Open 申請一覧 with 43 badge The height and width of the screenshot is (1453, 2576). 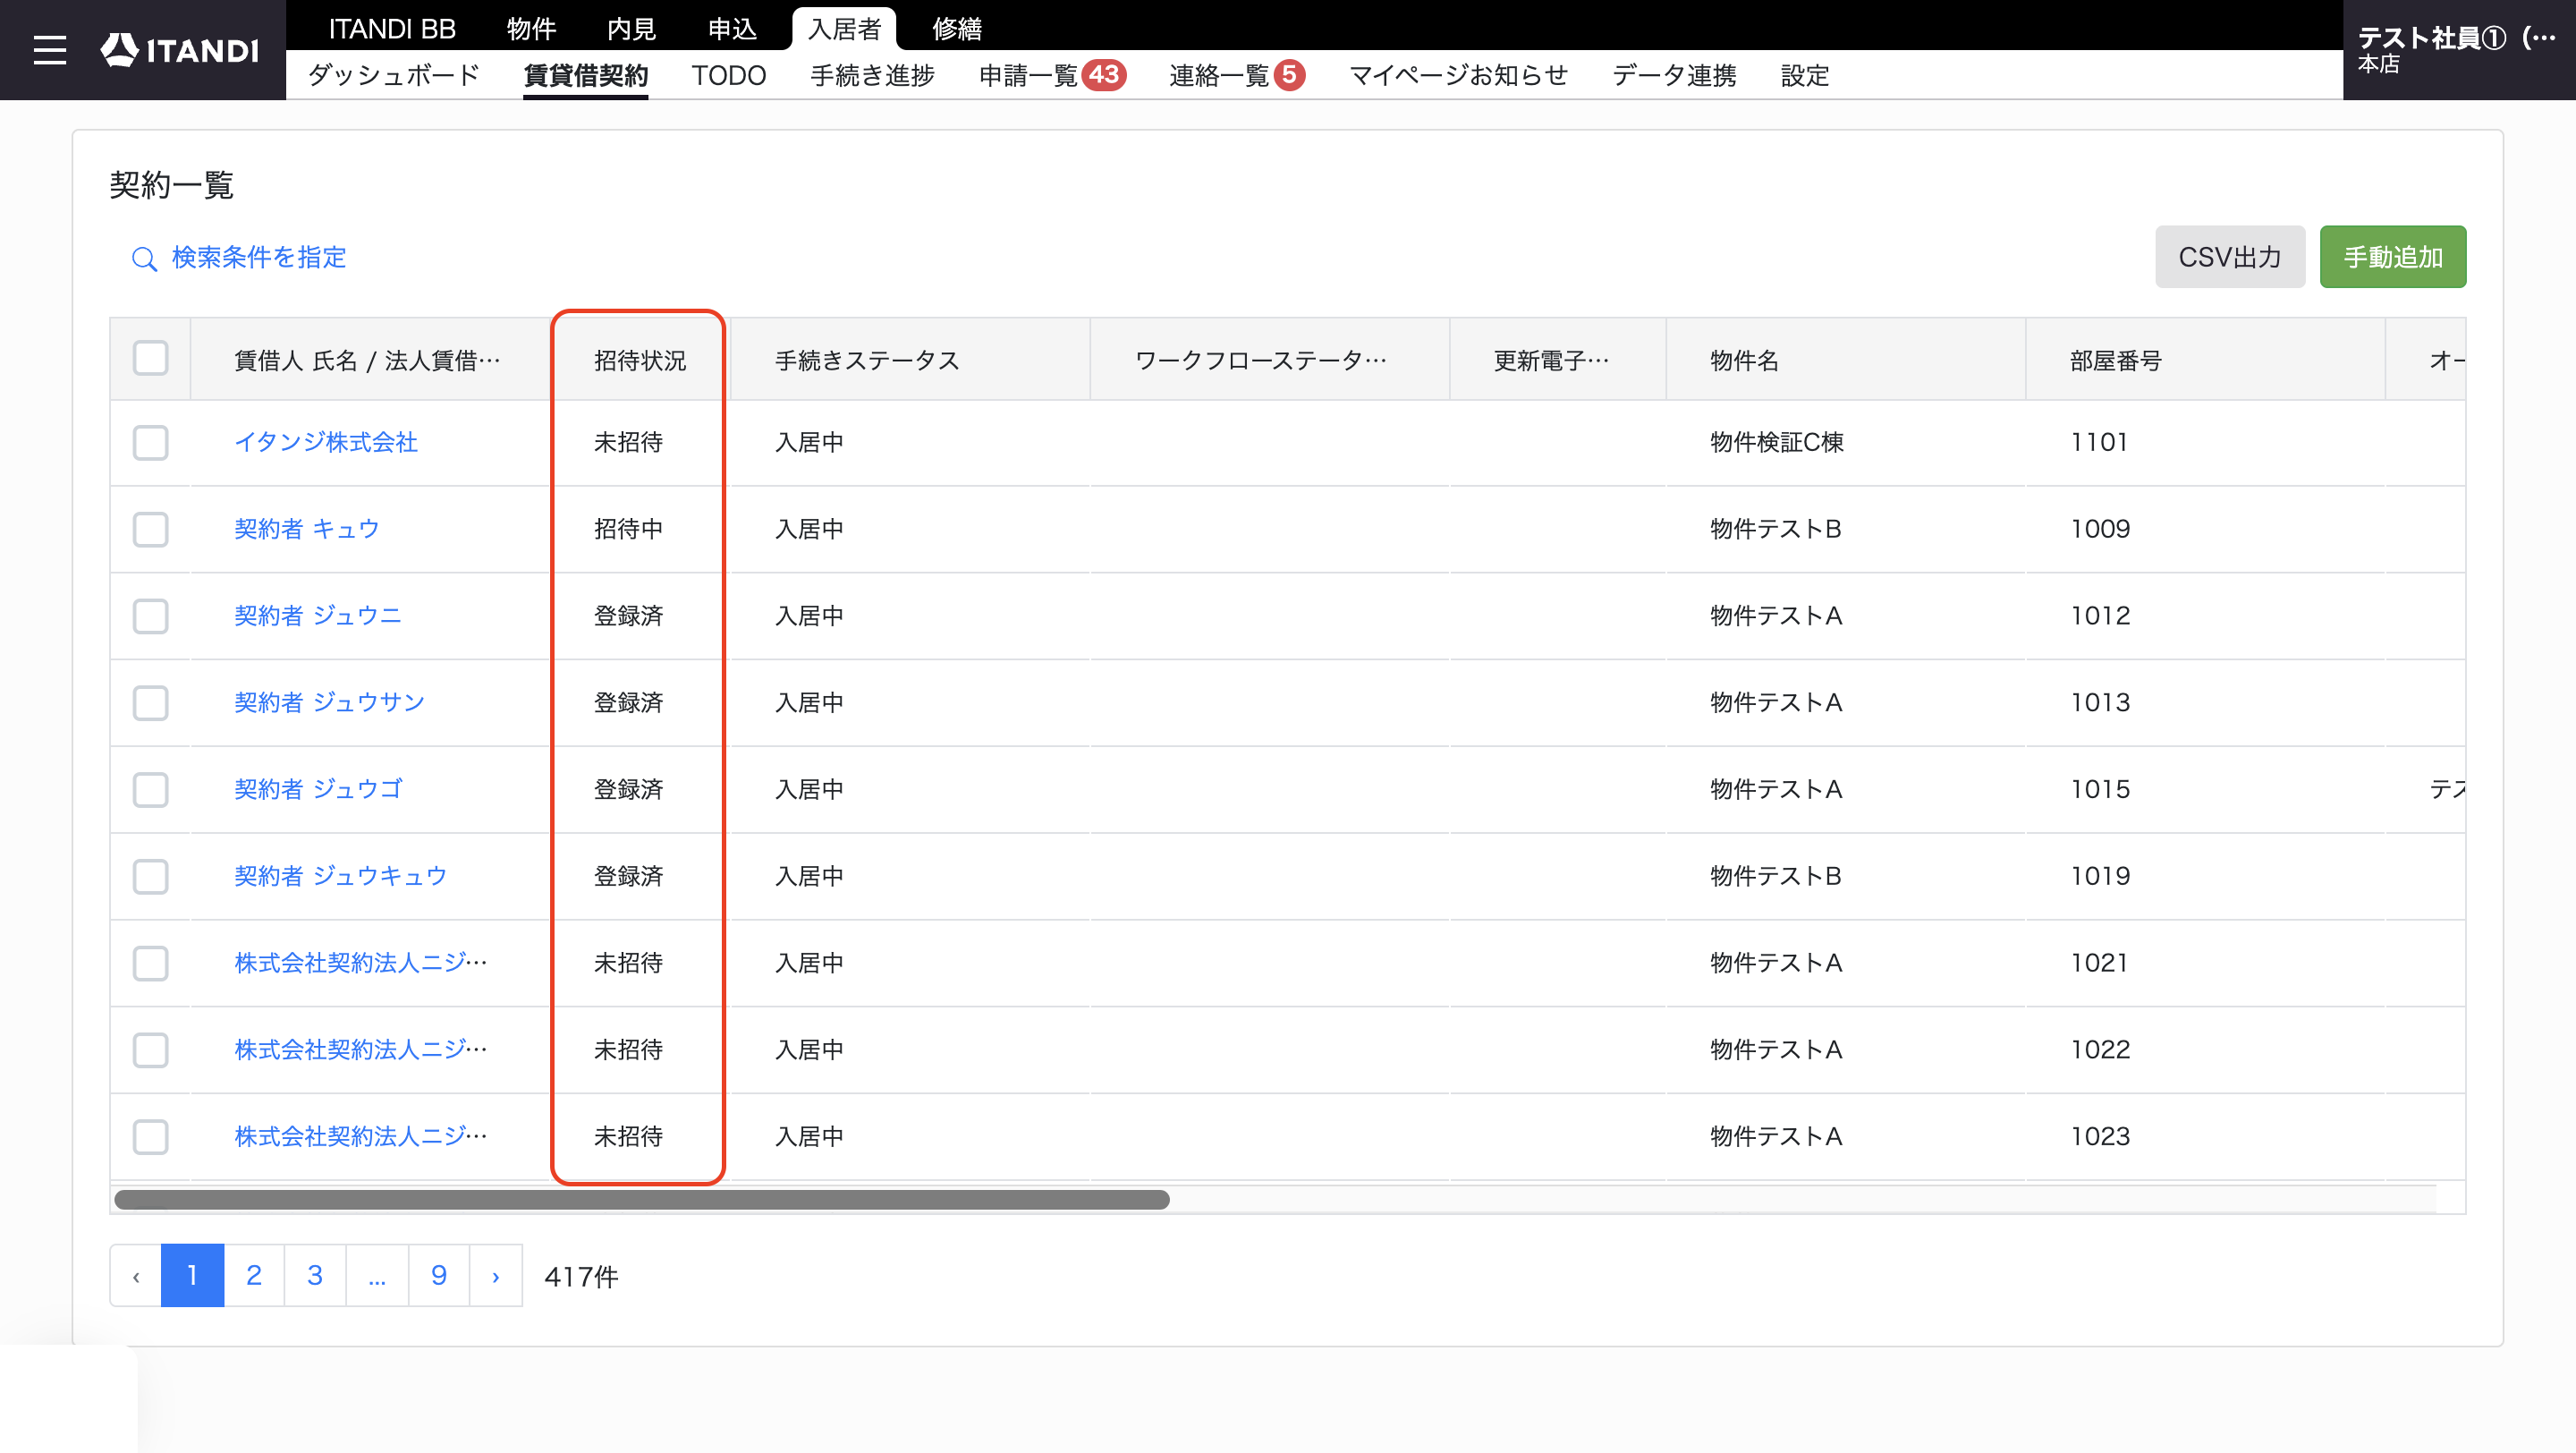1052,75
